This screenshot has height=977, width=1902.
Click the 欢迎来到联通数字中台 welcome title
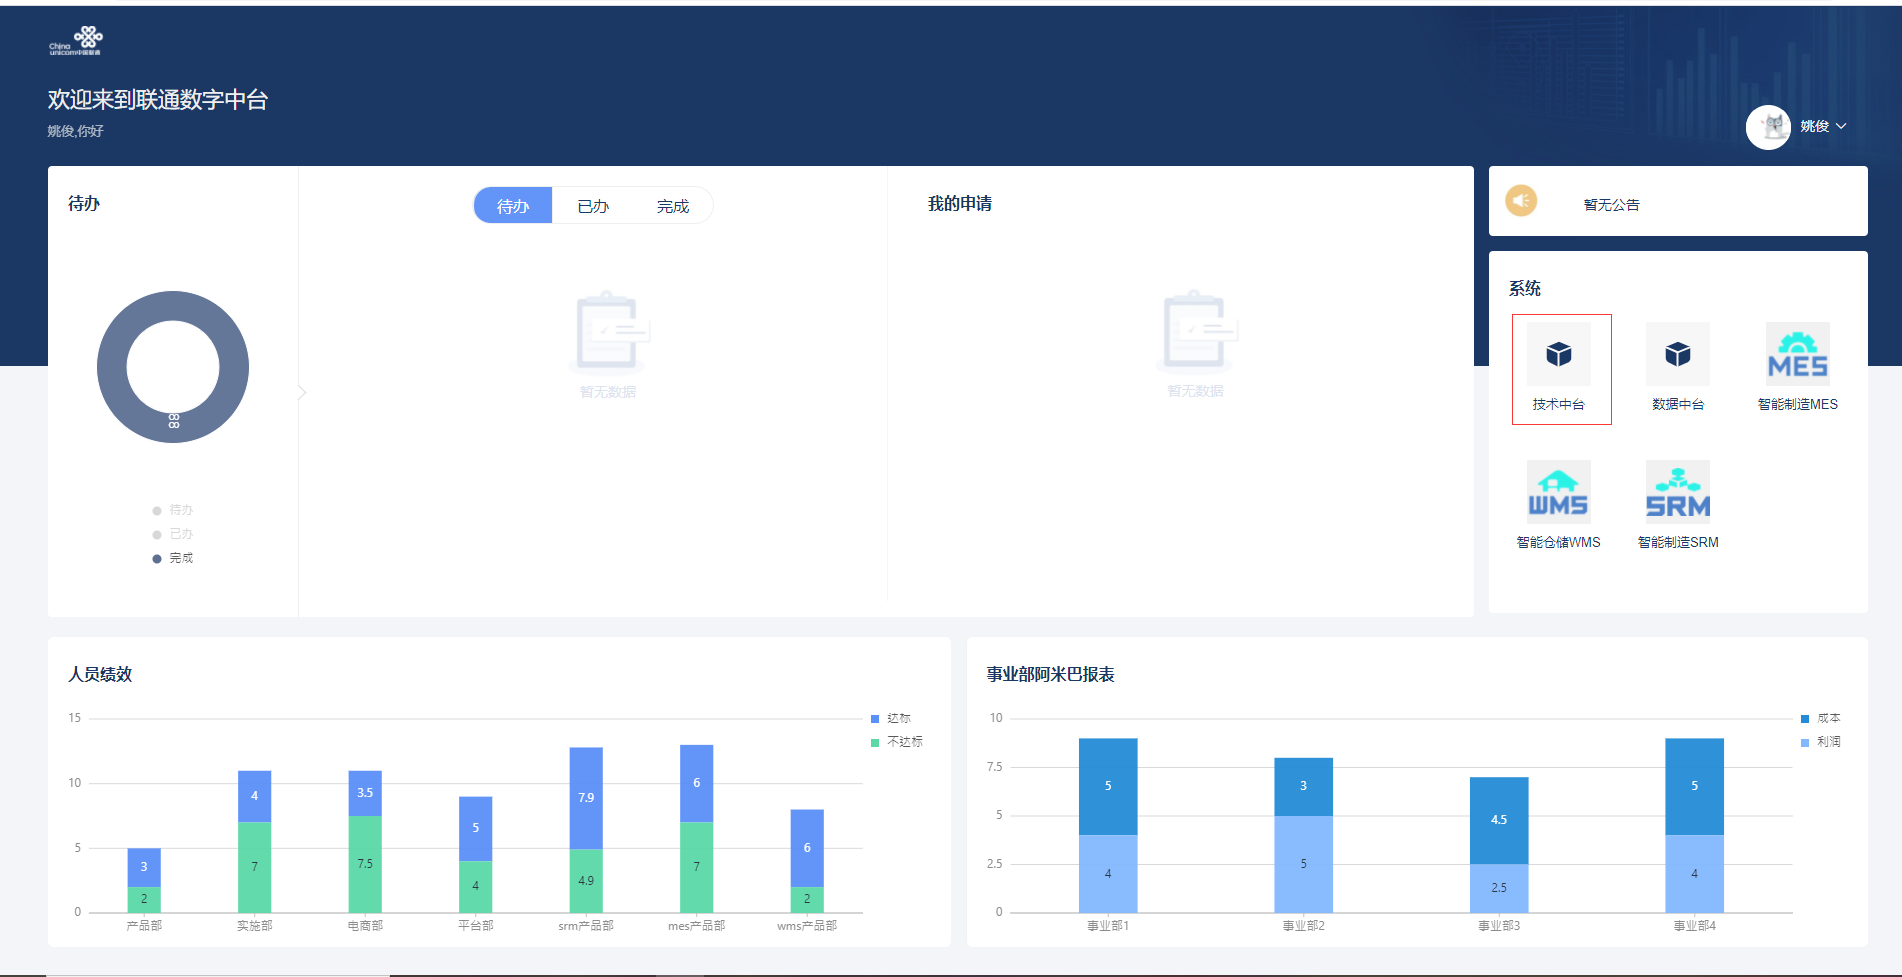point(158,100)
